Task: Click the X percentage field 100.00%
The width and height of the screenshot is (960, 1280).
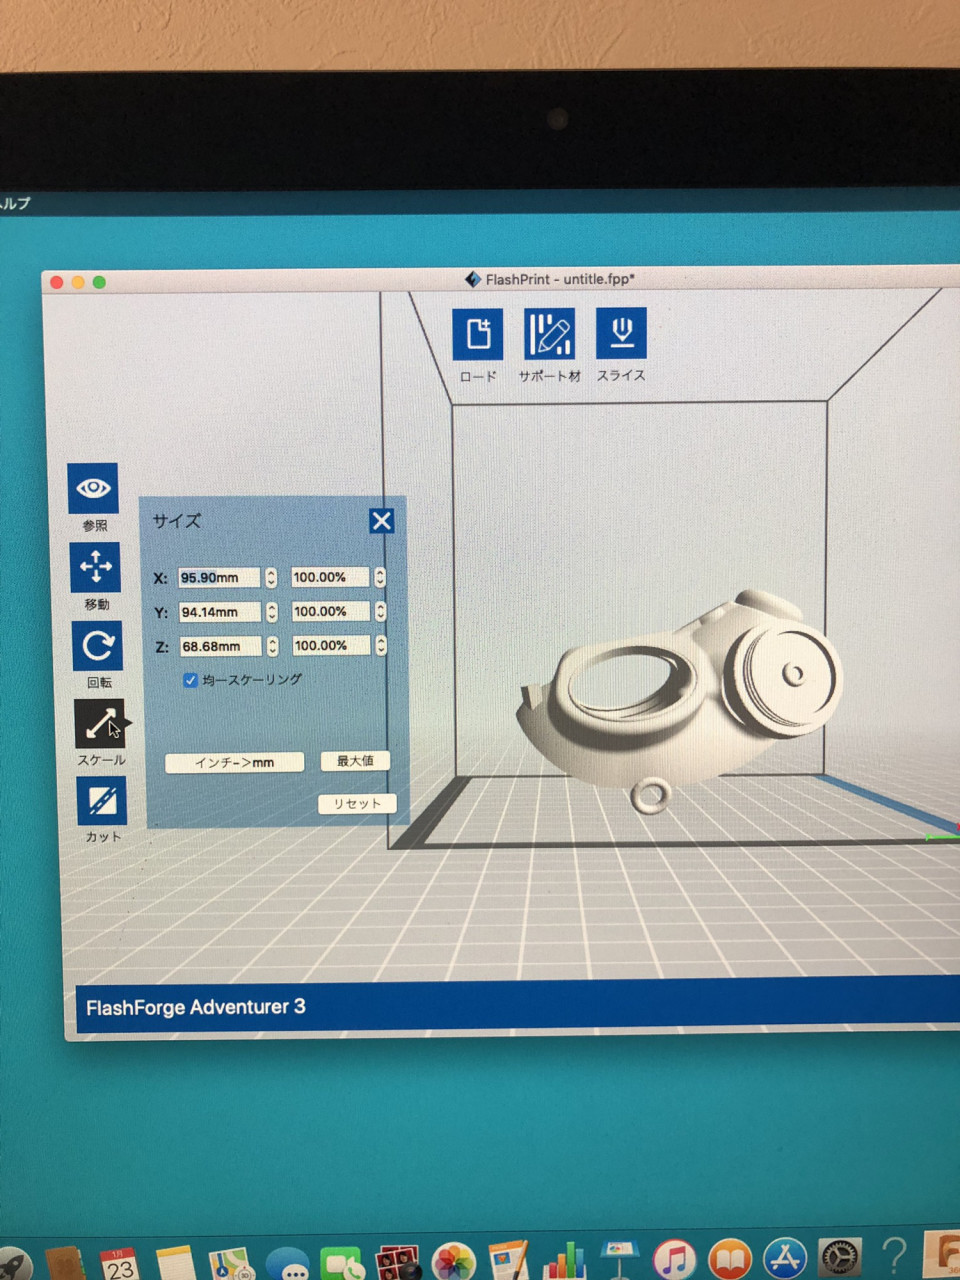Action: [x=331, y=577]
